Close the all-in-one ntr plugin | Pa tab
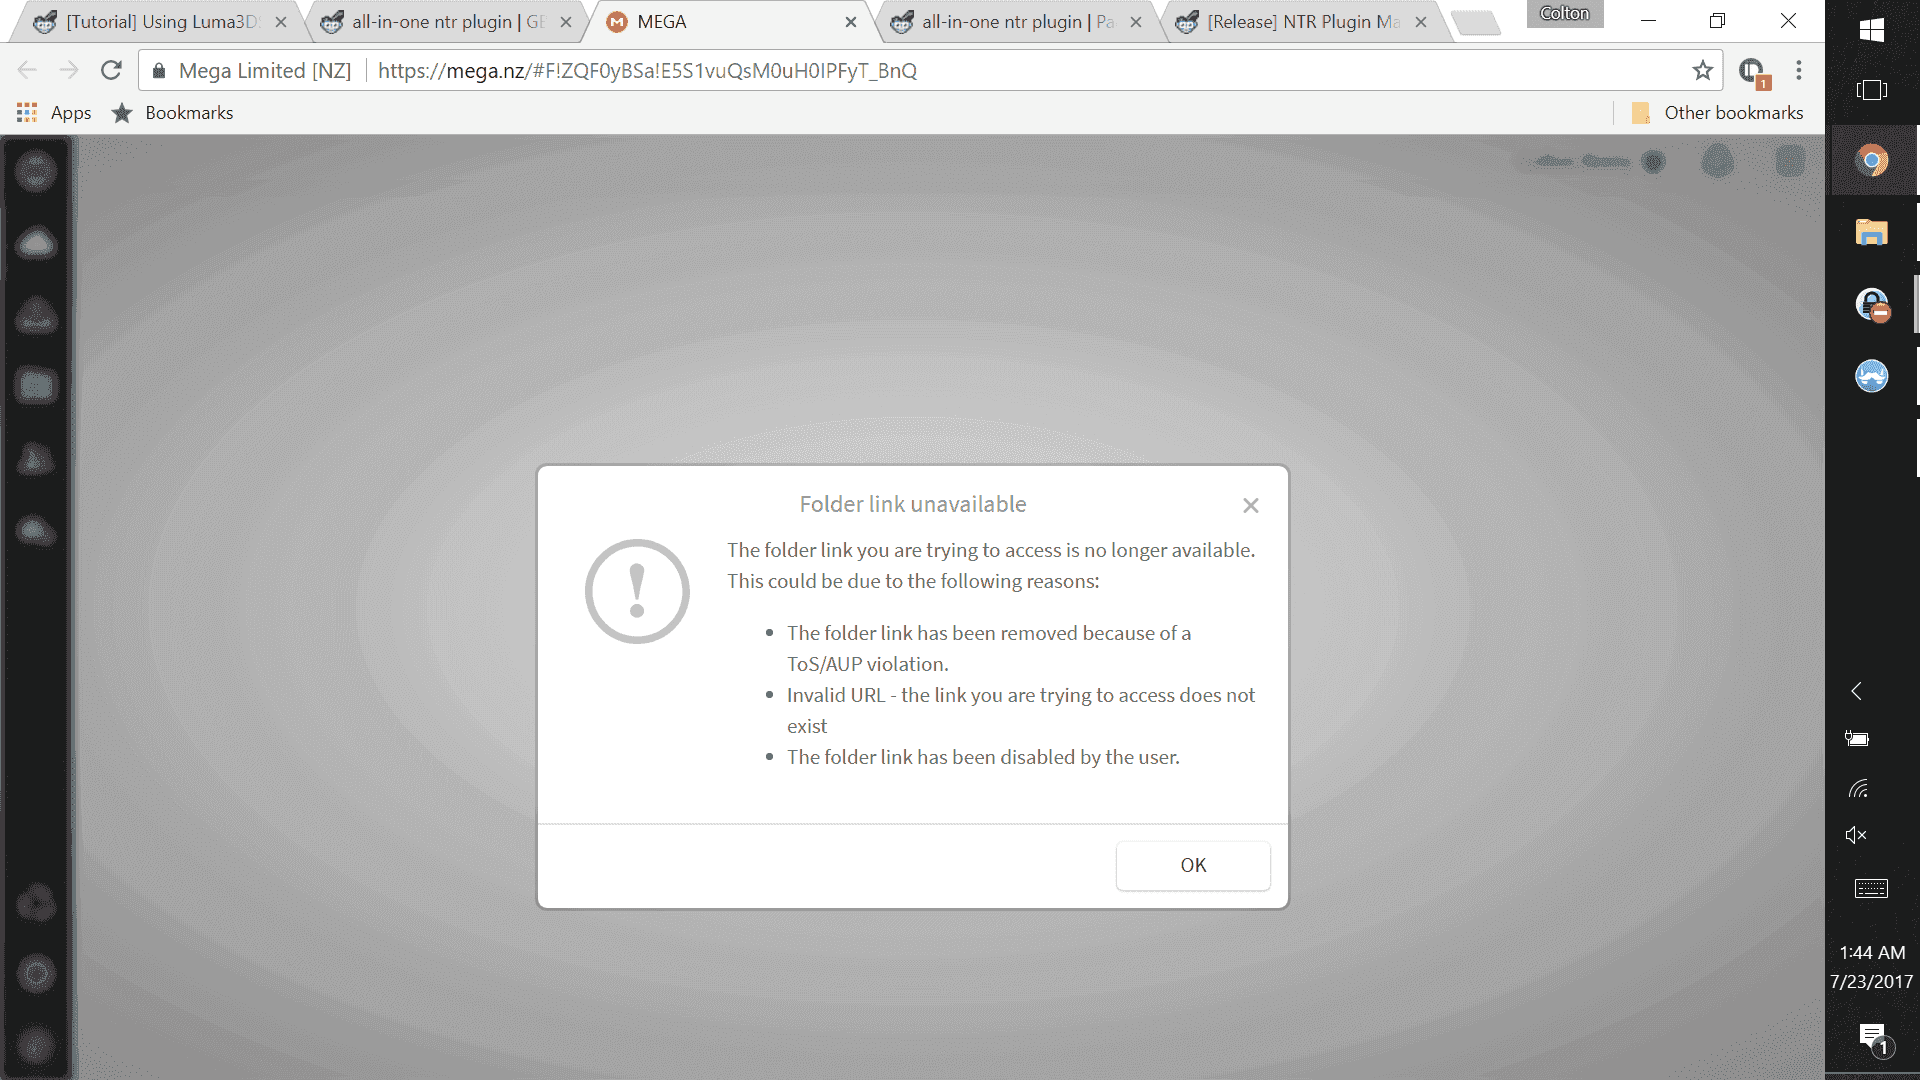This screenshot has width=1920, height=1080. 1136,22
